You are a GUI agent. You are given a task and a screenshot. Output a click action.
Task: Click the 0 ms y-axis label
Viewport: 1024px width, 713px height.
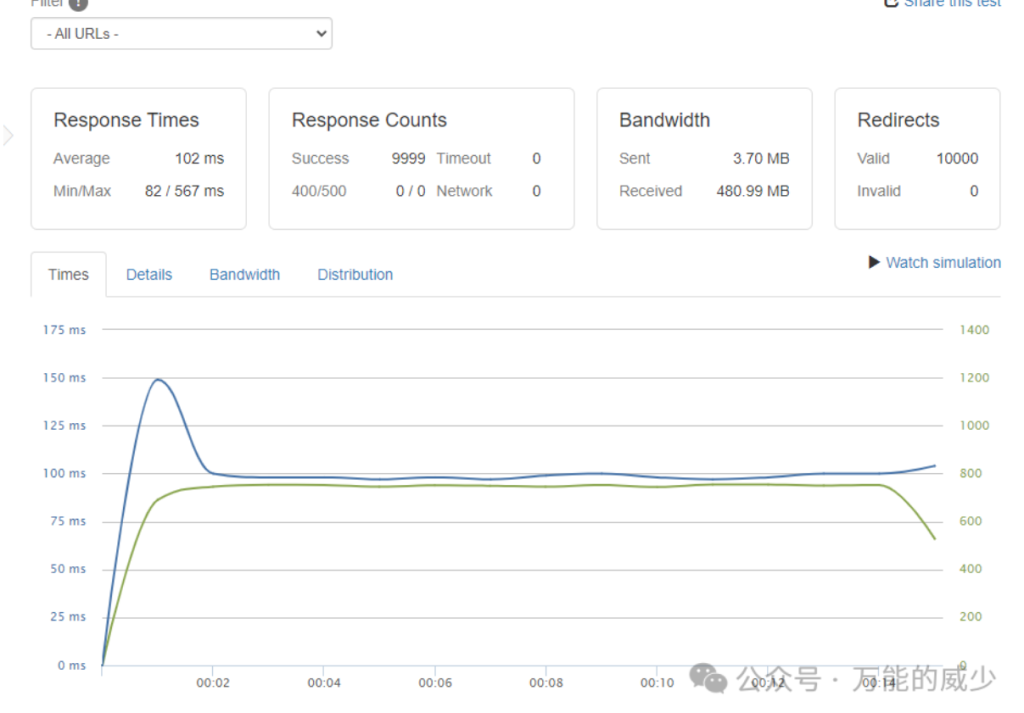pos(71,665)
